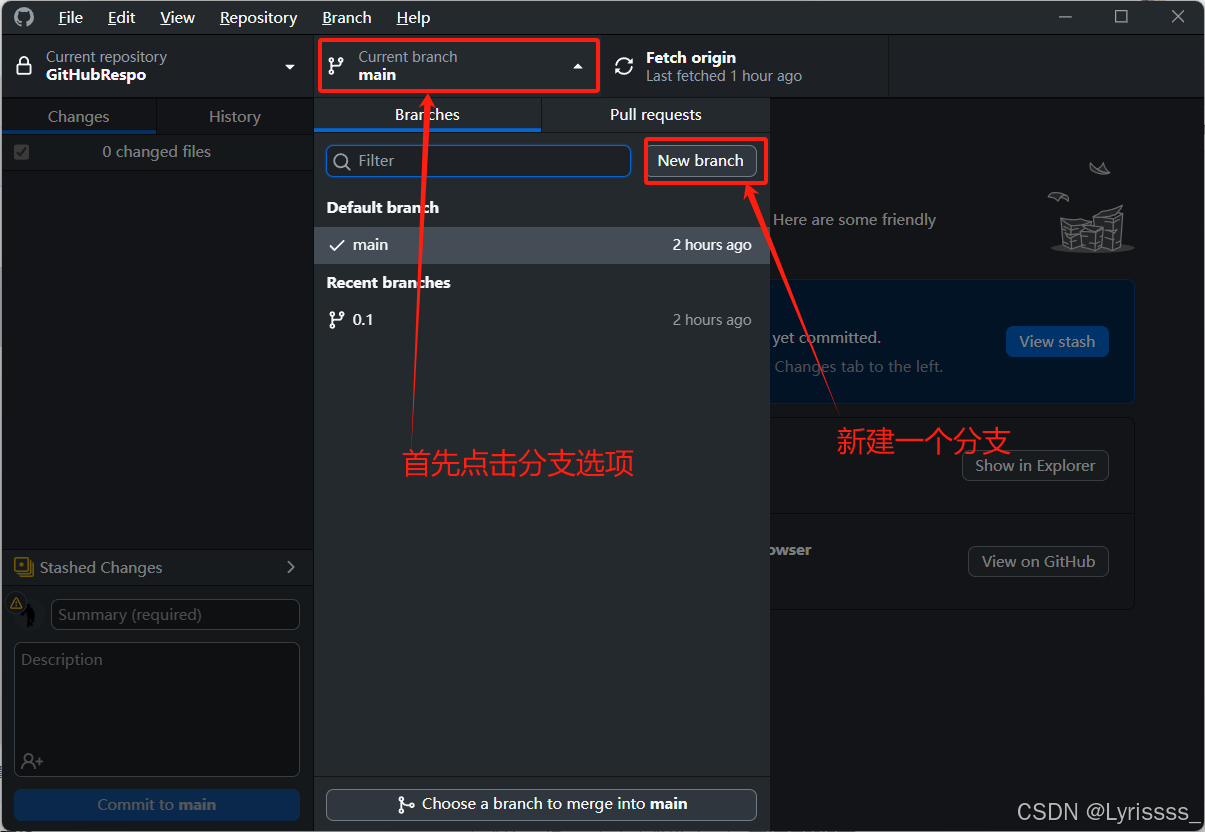This screenshot has width=1205, height=832.
Task: Click the Recent branches heading
Action: point(389,283)
